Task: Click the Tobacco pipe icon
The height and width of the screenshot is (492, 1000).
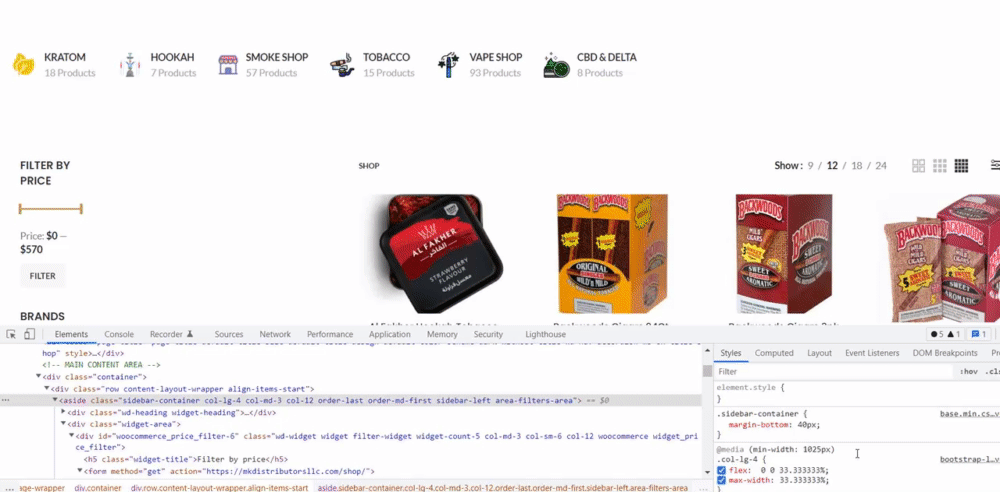Action: [x=342, y=64]
